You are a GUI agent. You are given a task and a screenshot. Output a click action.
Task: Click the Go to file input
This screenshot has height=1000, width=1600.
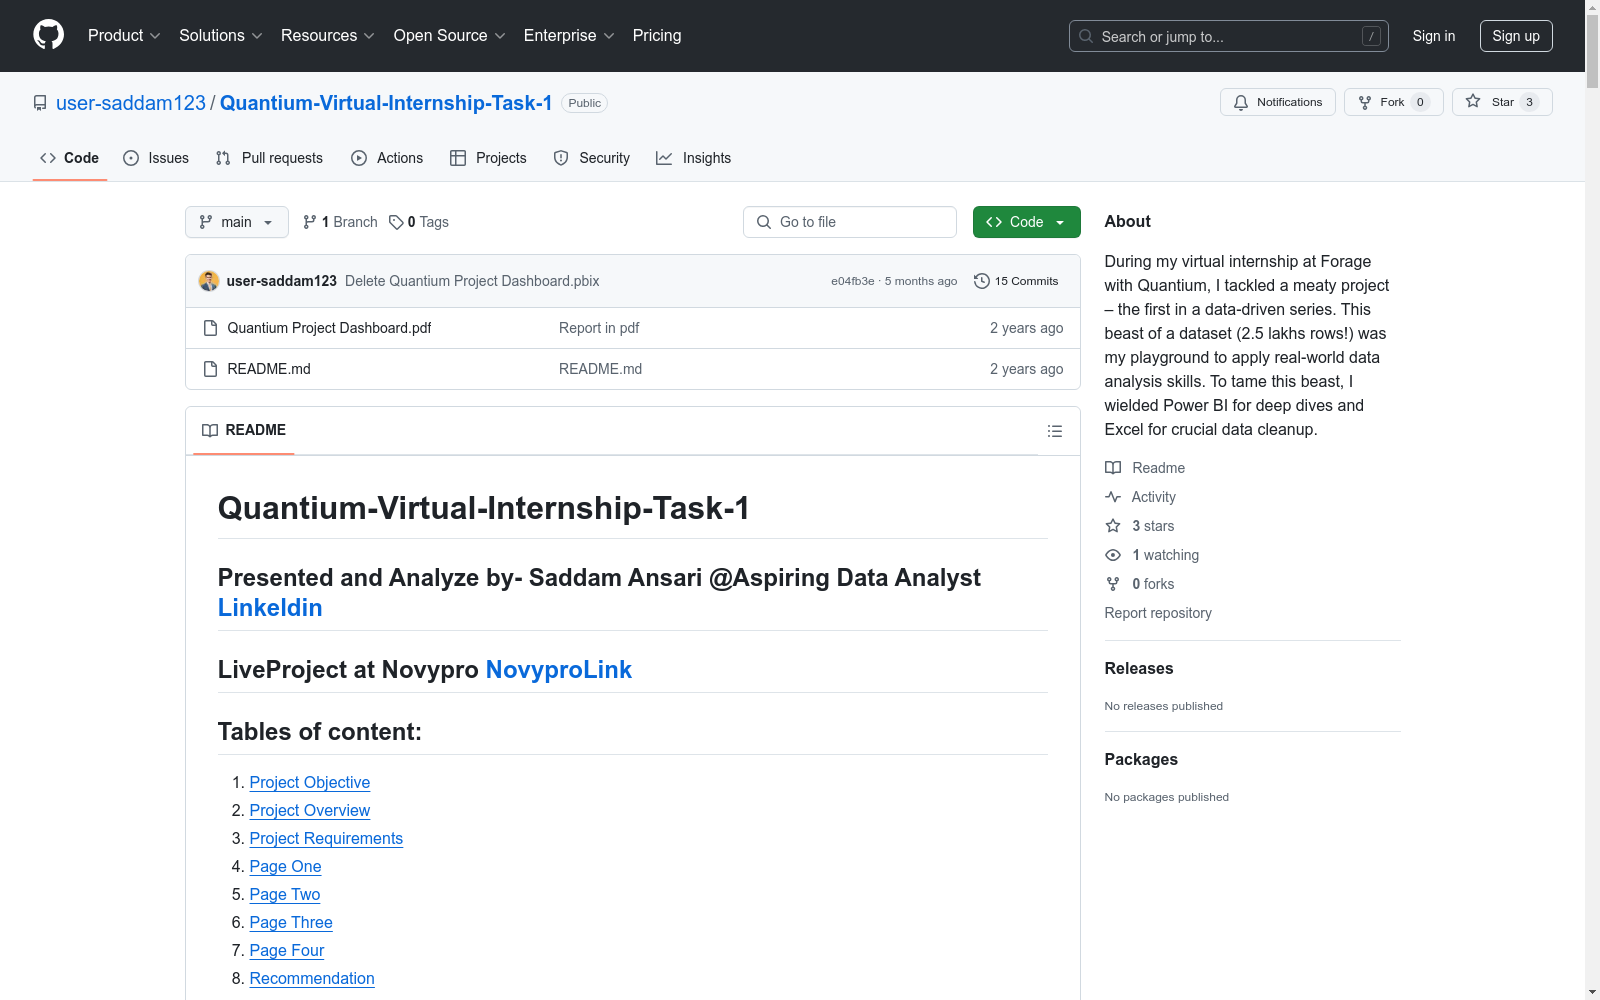pyautogui.click(x=850, y=222)
